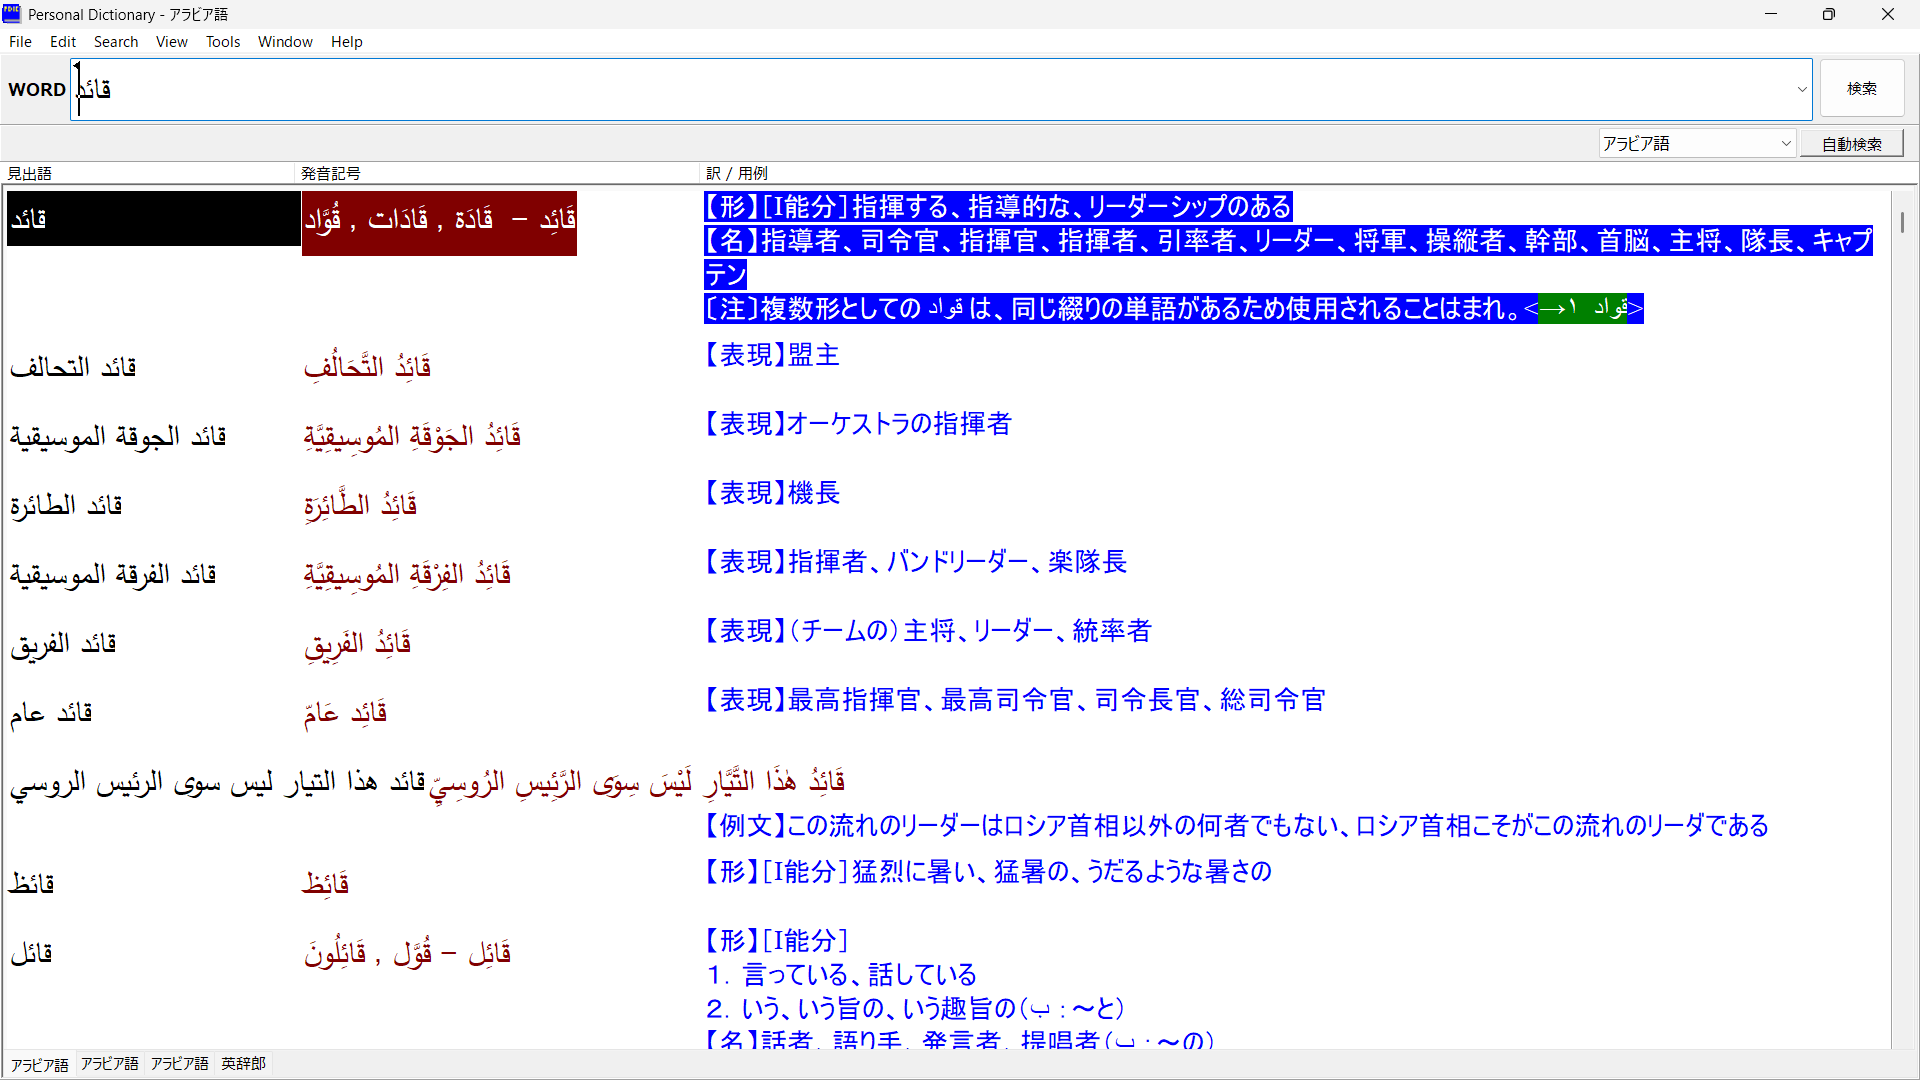
Task: Open the Help menu
Action: click(346, 42)
